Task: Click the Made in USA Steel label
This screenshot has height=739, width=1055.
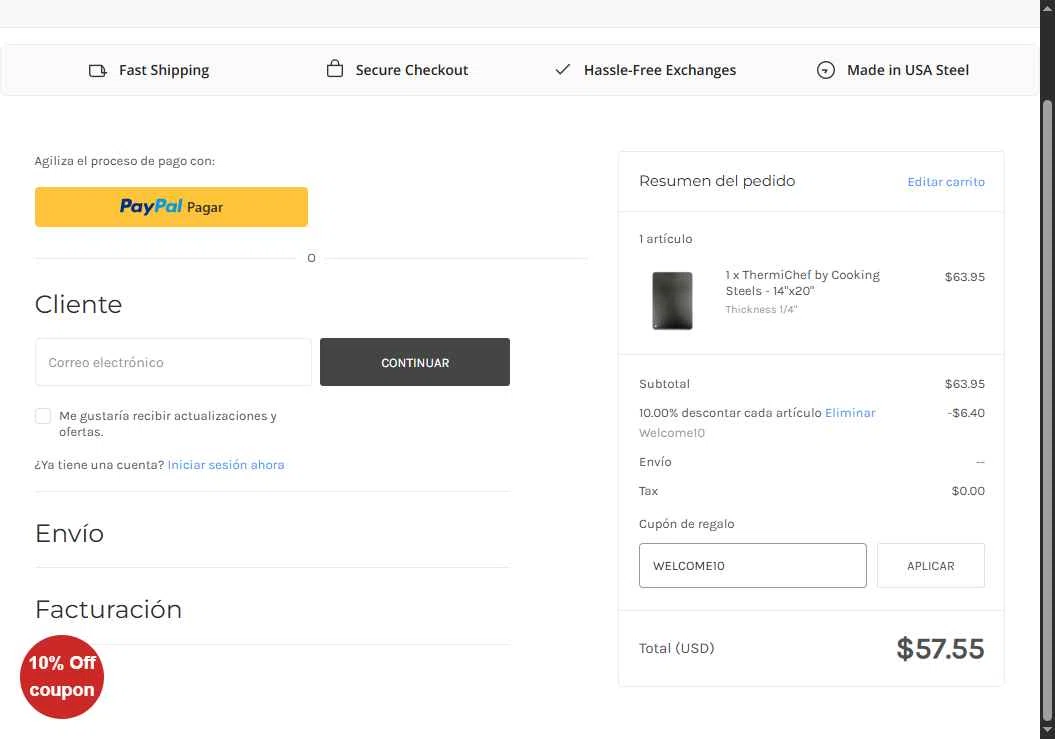Action: tap(908, 70)
